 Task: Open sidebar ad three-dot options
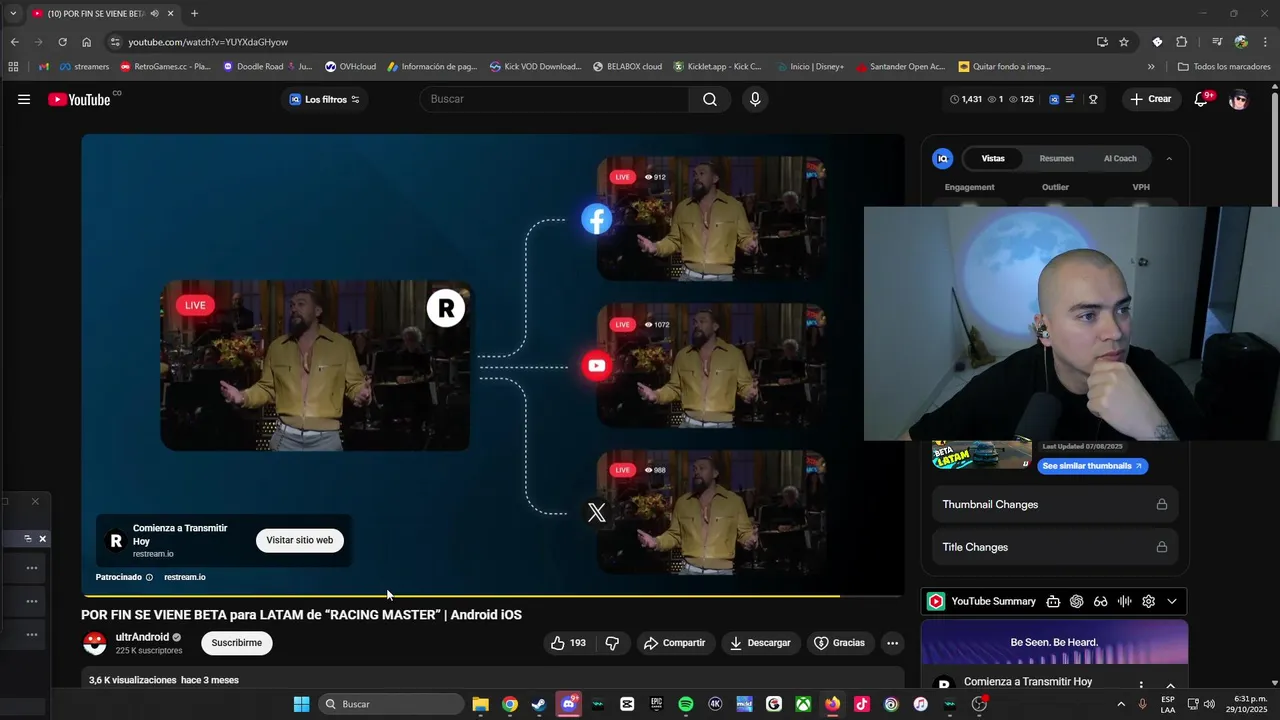pyautogui.click(x=1141, y=686)
